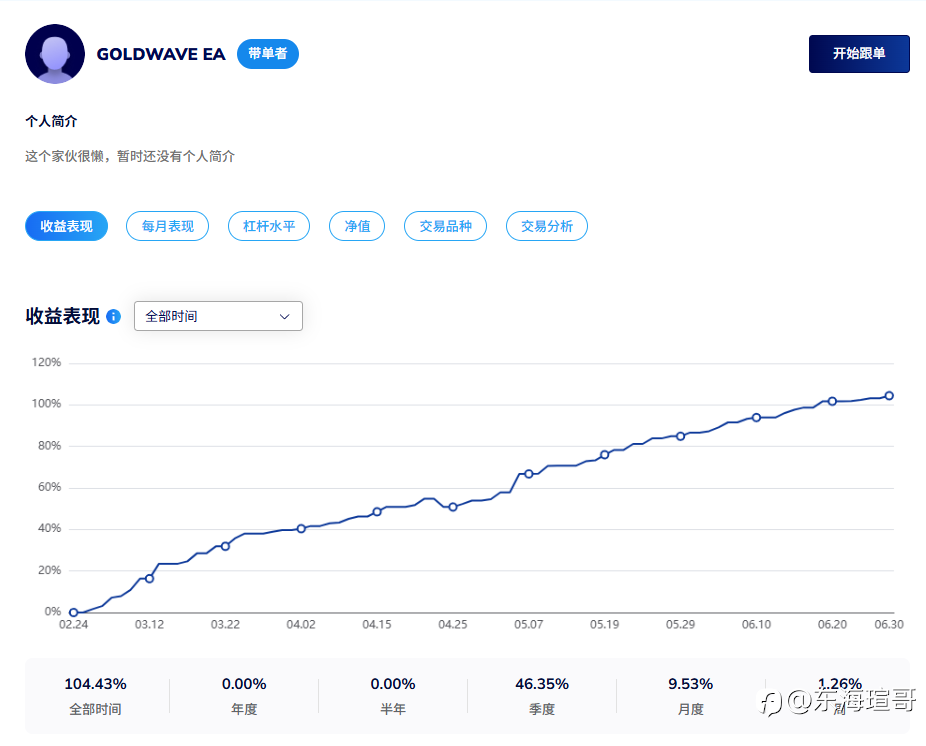Click the dropdown chevron arrow in 全部时间 box
Screen dimensions: 926x746
click(284, 317)
